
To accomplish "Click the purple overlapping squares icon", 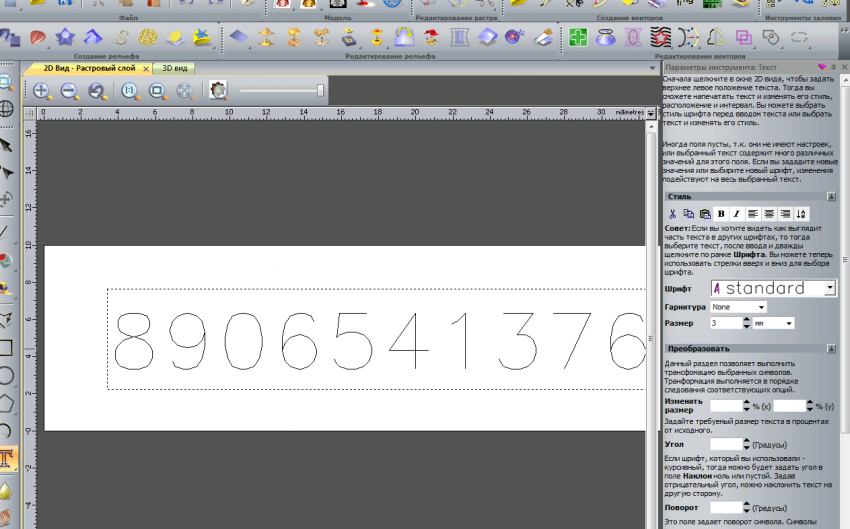I will [743, 37].
